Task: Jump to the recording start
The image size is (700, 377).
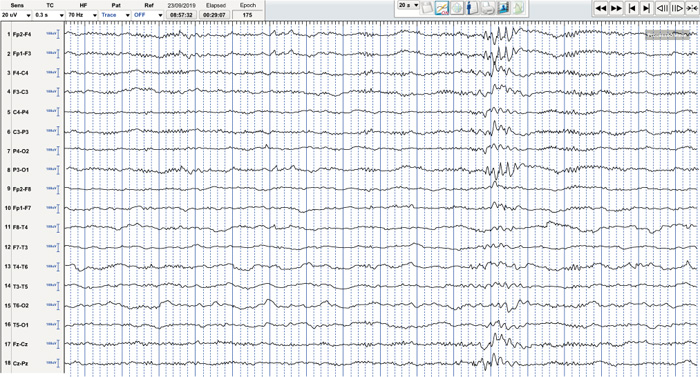Action: (x=631, y=8)
